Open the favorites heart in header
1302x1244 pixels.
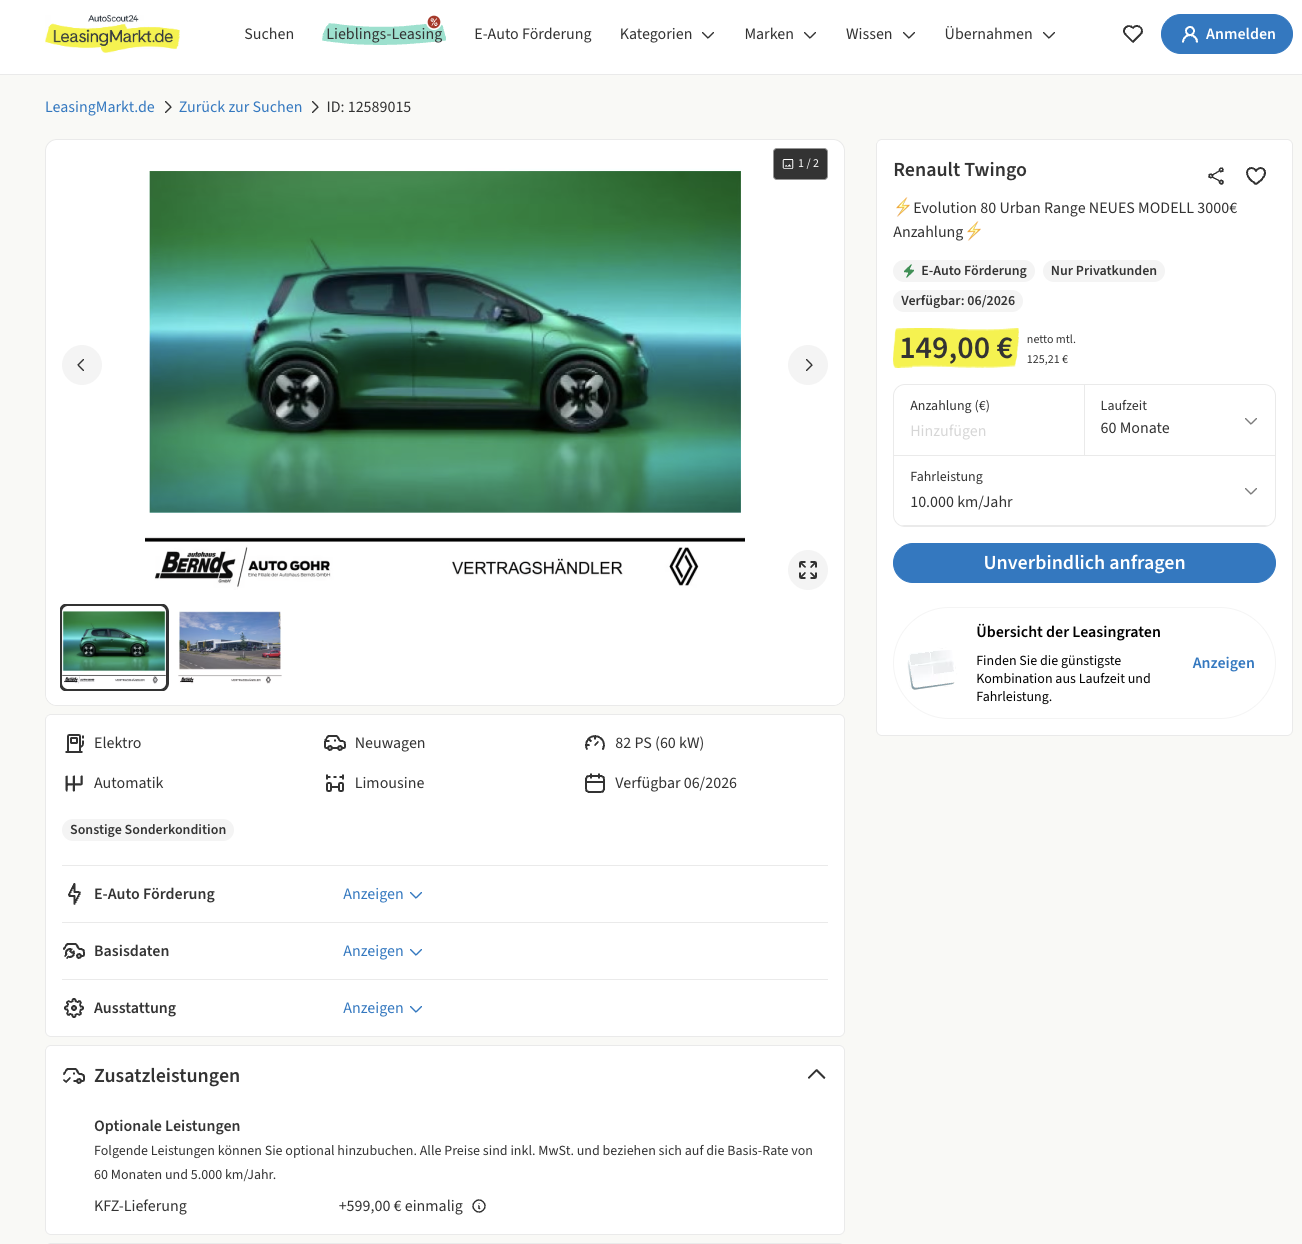(1132, 34)
